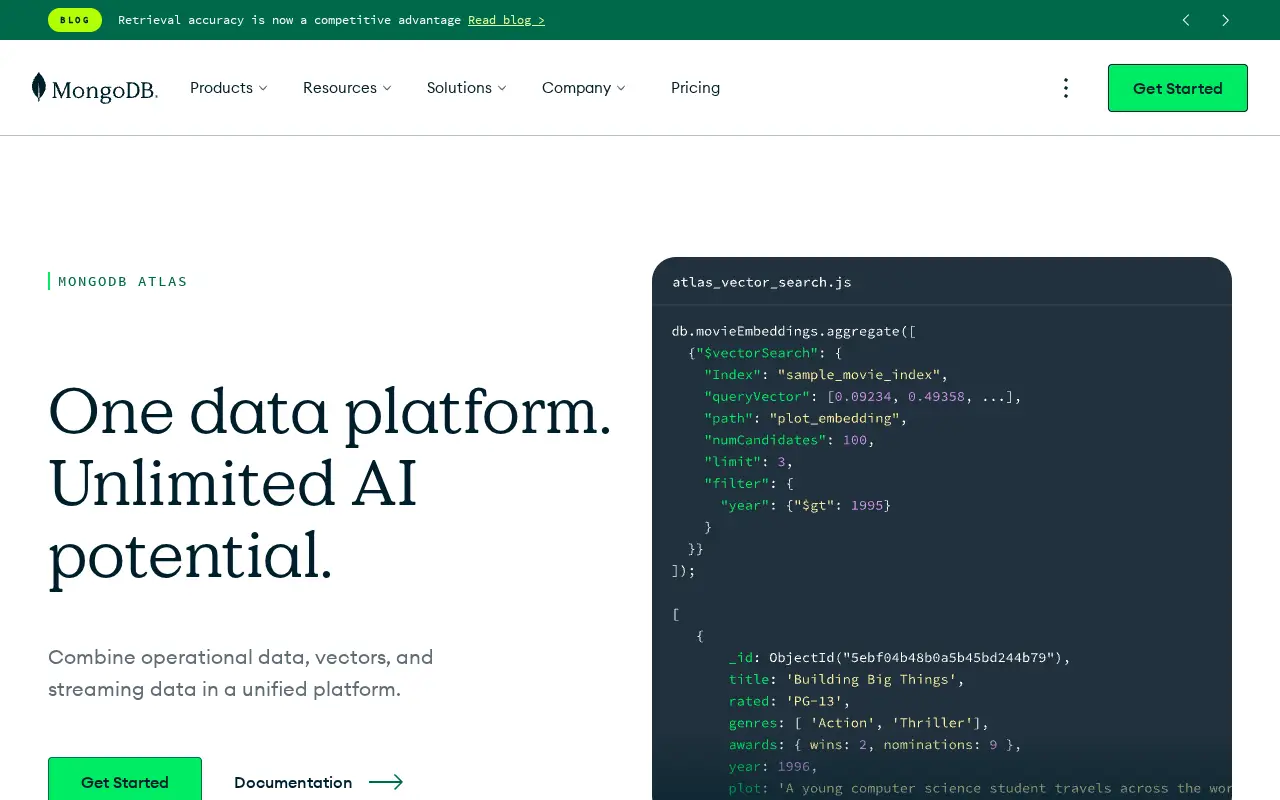Click the arrow beside Documentation
This screenshot has height=800, width=1280.
tap(386, 782)
